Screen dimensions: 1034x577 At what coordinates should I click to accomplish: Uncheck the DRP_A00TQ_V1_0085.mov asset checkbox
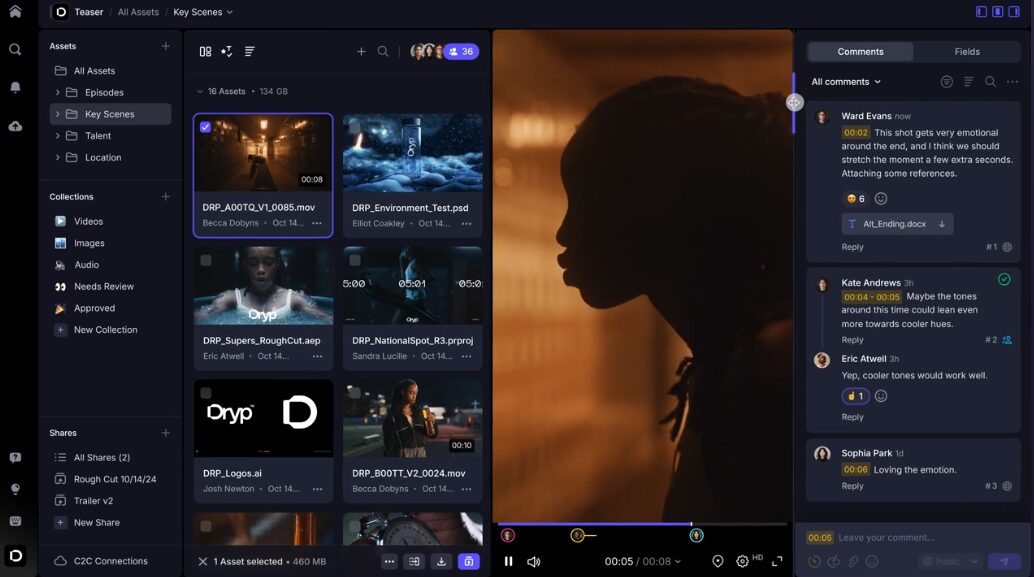pyautogui.click(x=205, y=127)
